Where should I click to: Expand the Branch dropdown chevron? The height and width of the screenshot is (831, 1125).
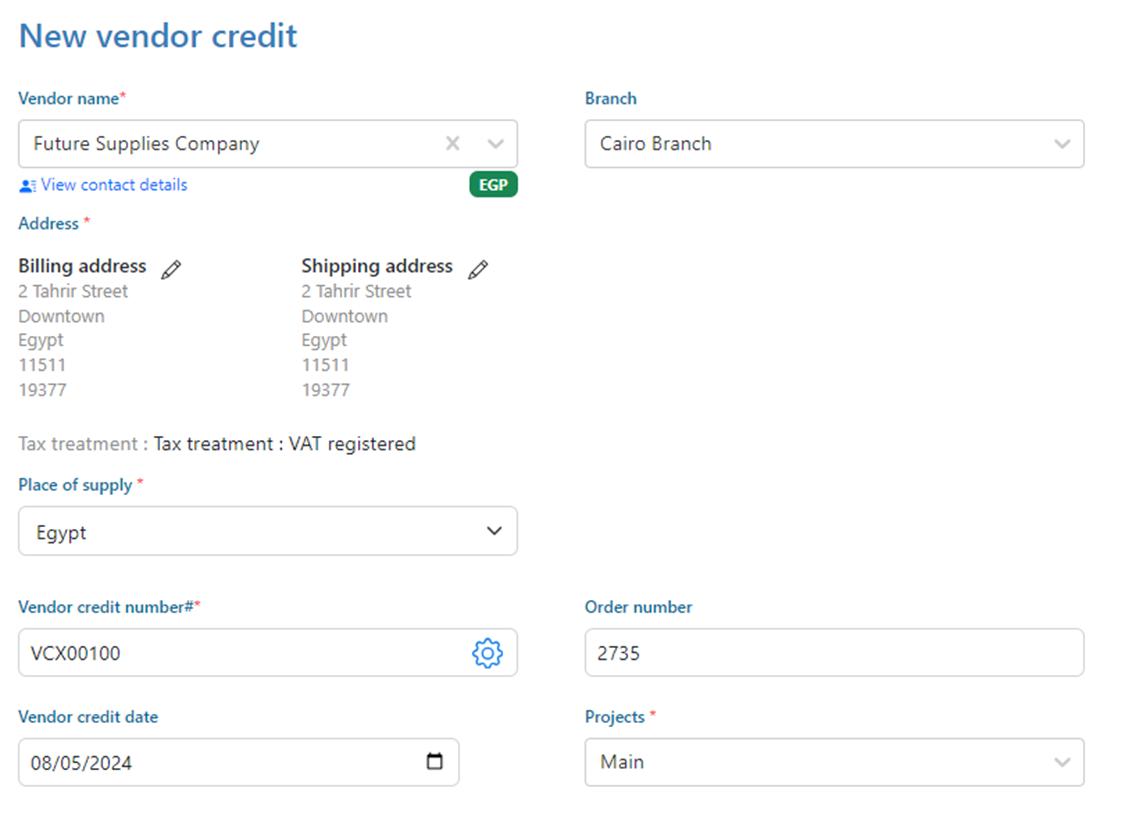click(x=1062, y=144)
